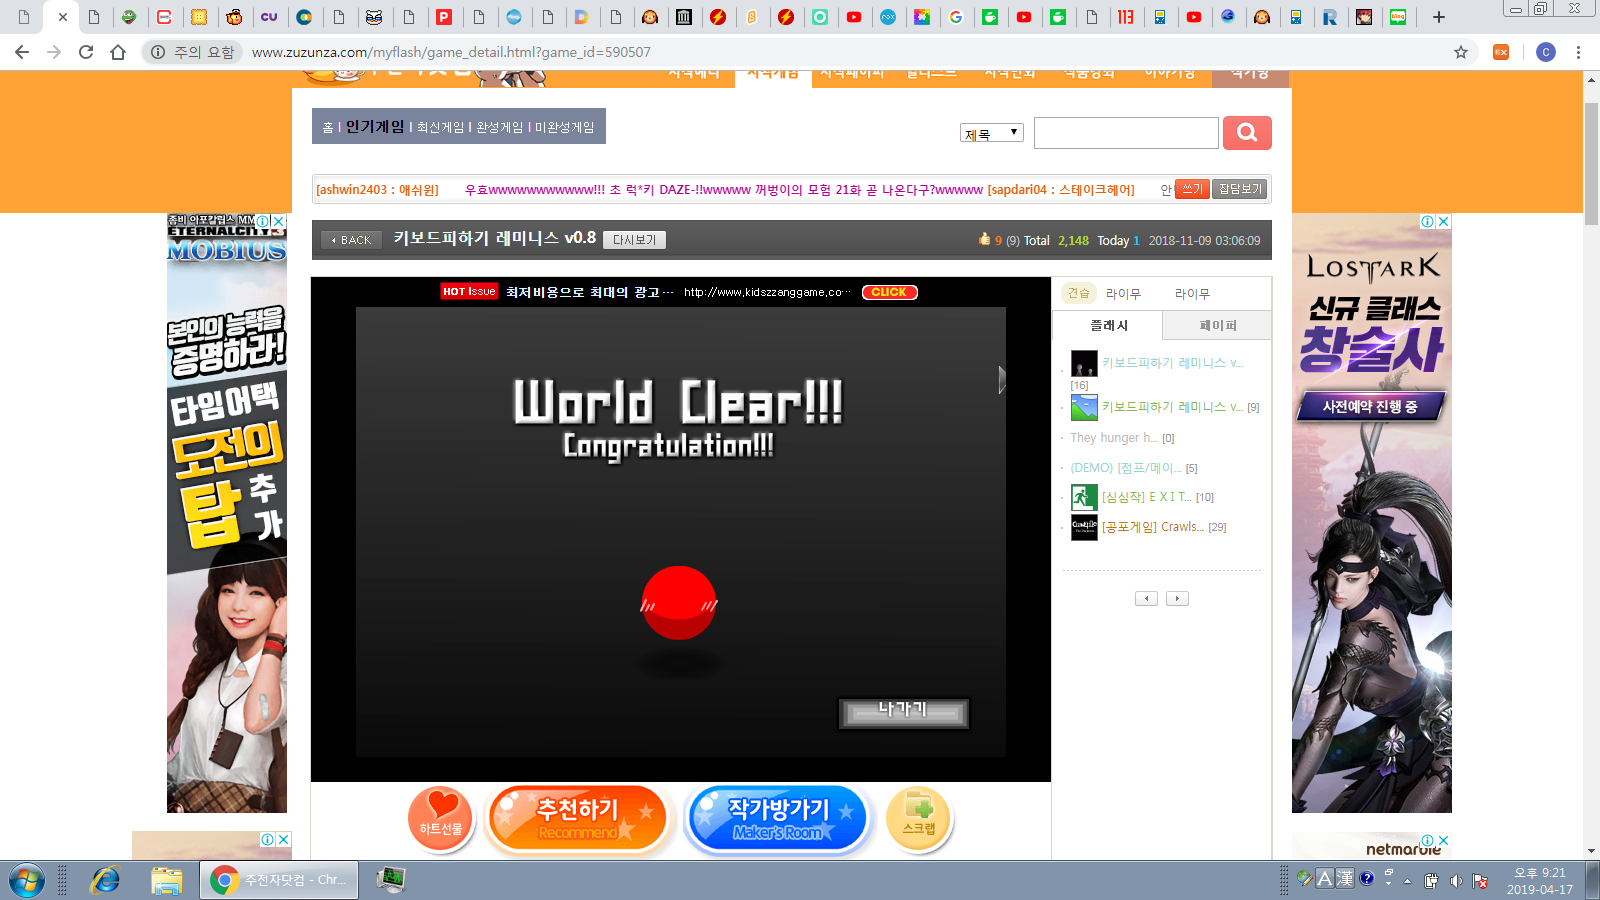Open the 플래시 tab
This screenshot has height=900, width=1600.
click(x=1108, y=325)
